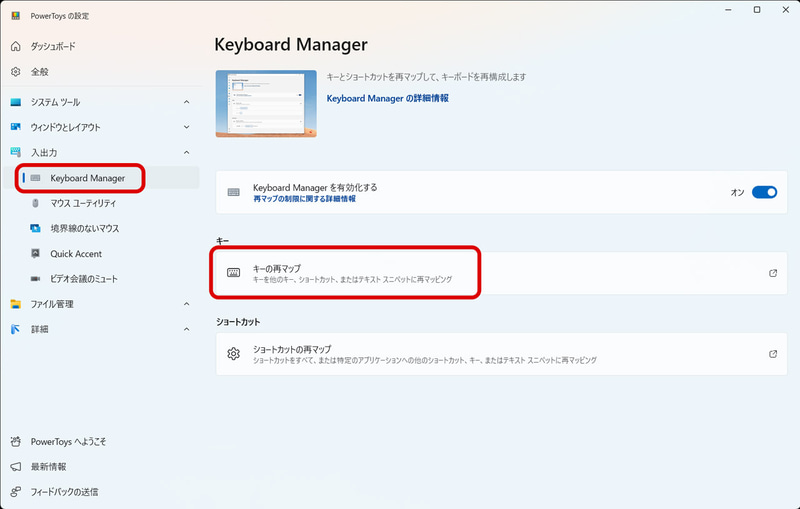This screenshot has width=800, height=509.
Task: Click the フィードバックの送信 icon
Action: 16,492
